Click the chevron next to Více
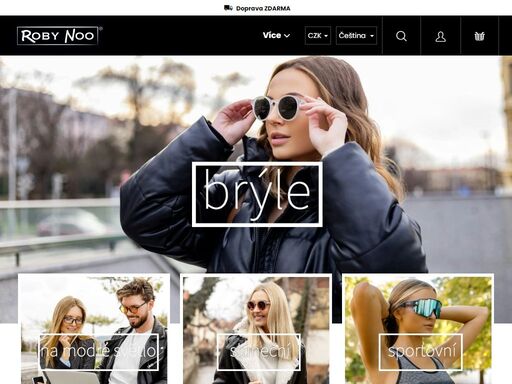 click(287, 36)
